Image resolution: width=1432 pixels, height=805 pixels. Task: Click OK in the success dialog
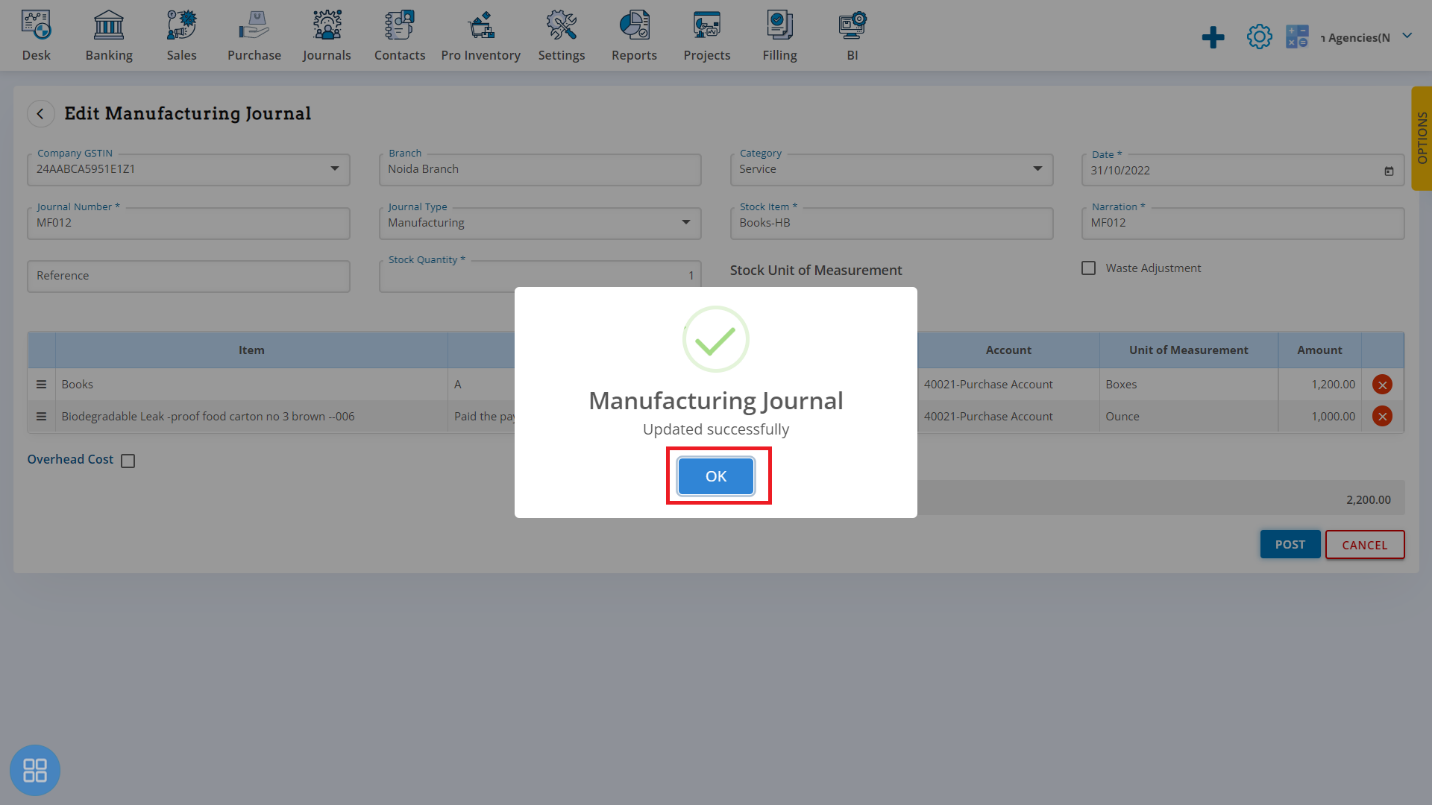coord(716,476)
